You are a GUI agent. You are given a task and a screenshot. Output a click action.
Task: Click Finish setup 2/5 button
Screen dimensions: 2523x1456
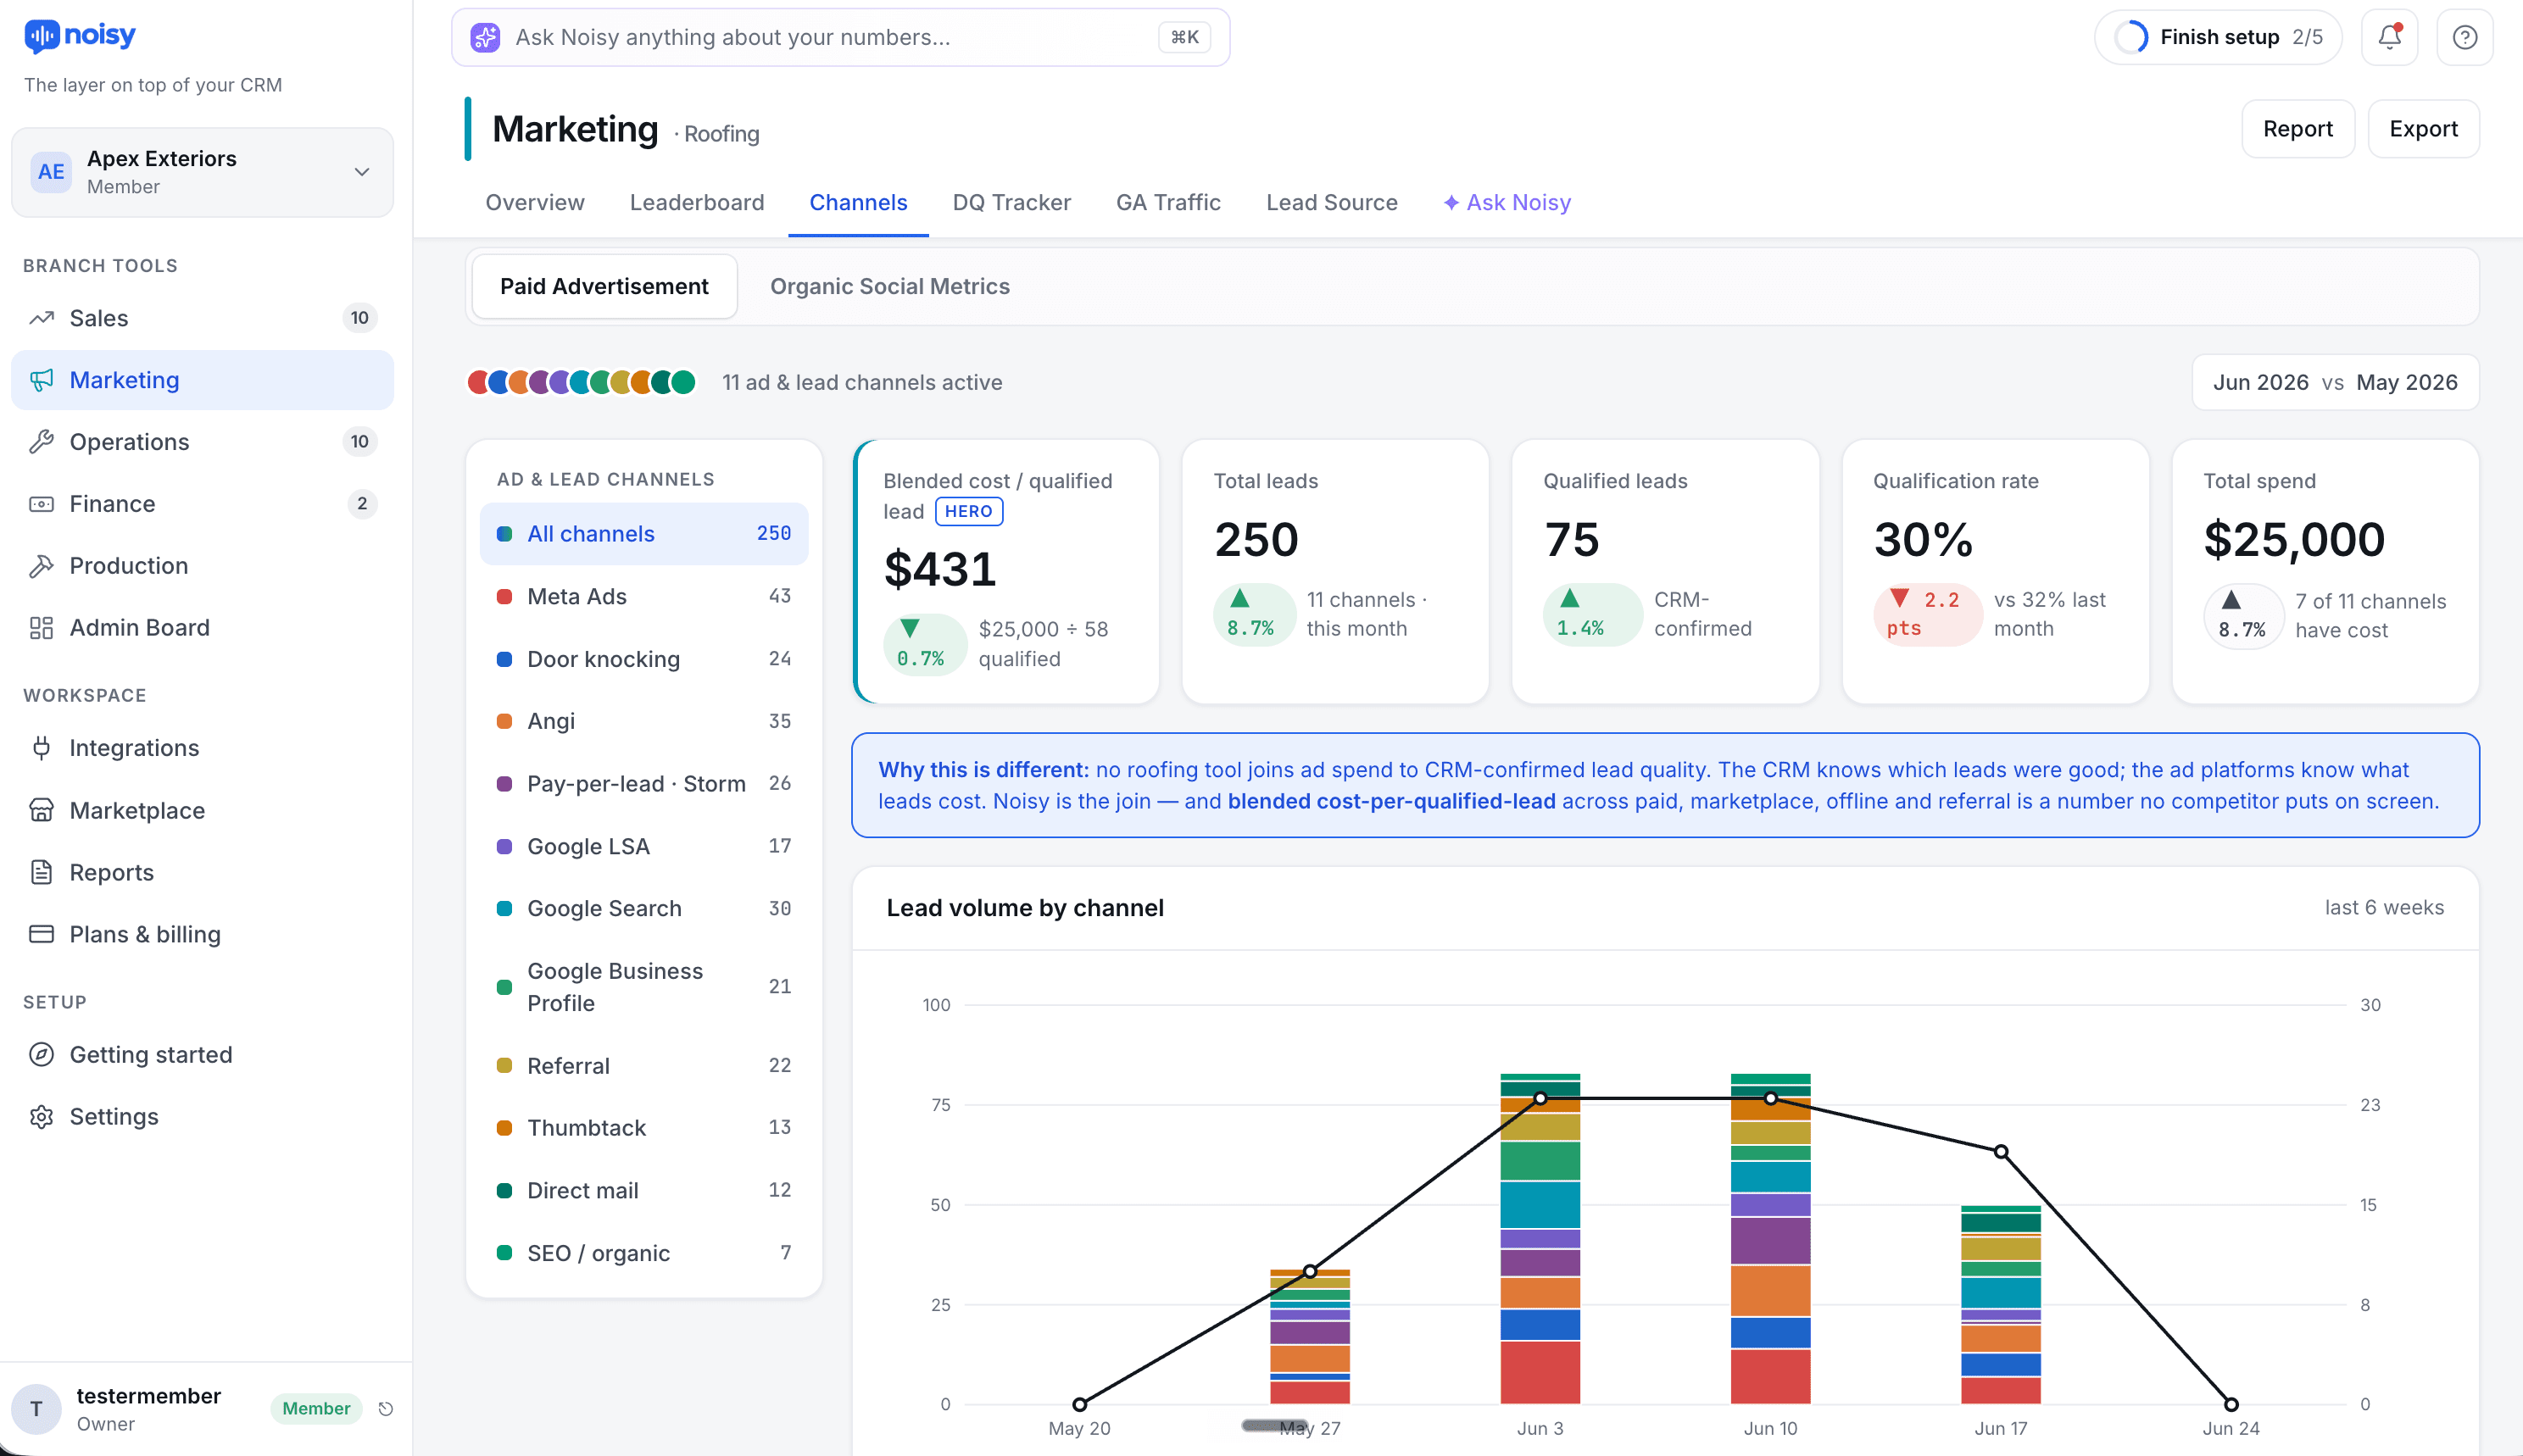click(x=2217, y=37)
